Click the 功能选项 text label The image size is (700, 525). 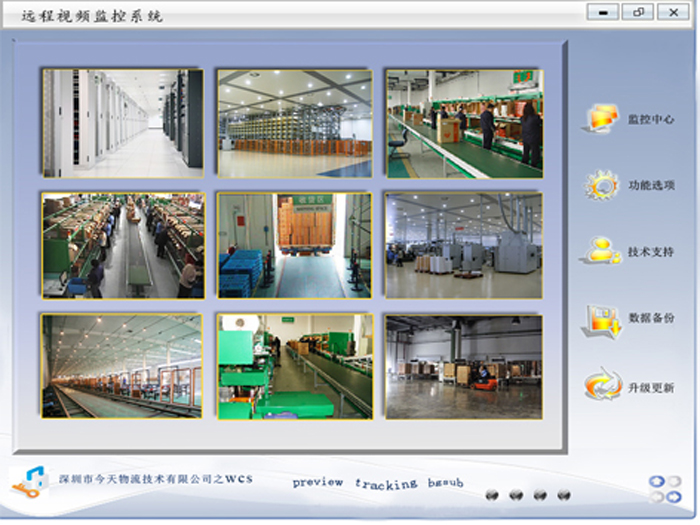point(651,186)
